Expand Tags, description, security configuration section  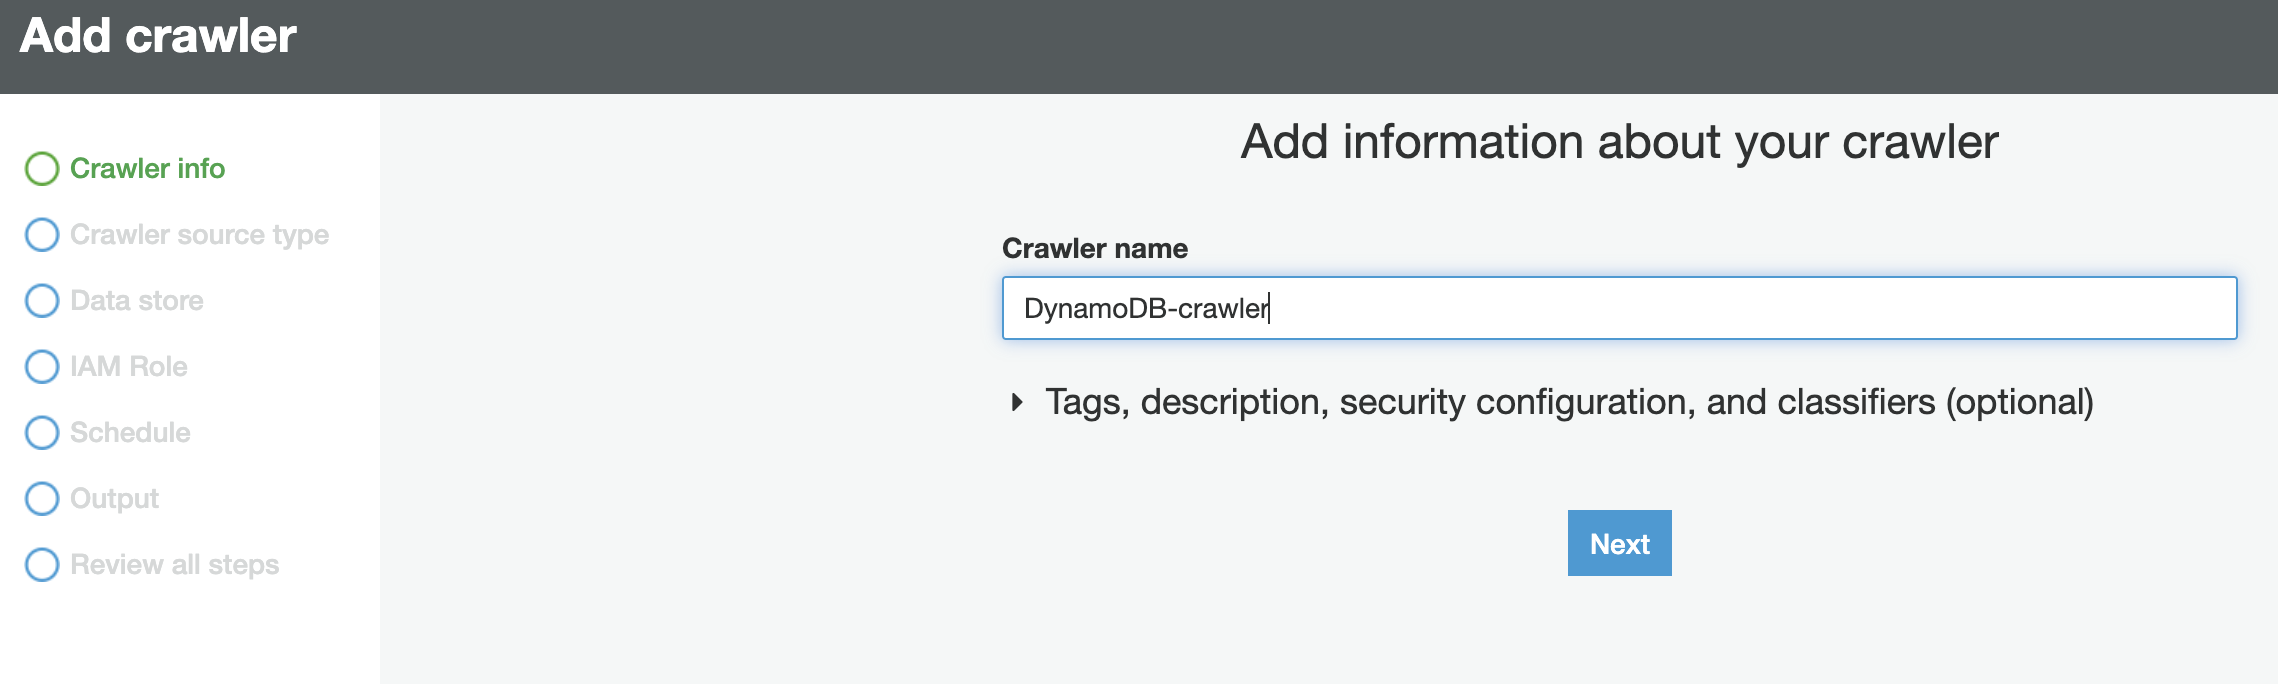point(1569,402)
